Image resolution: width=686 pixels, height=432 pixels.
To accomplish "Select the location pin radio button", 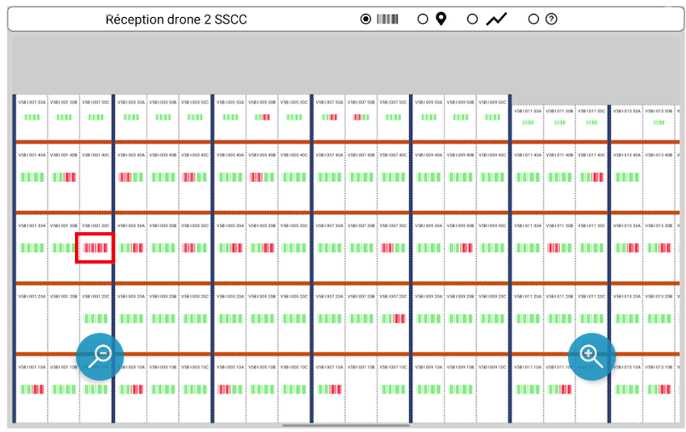I will click(422, 19).
